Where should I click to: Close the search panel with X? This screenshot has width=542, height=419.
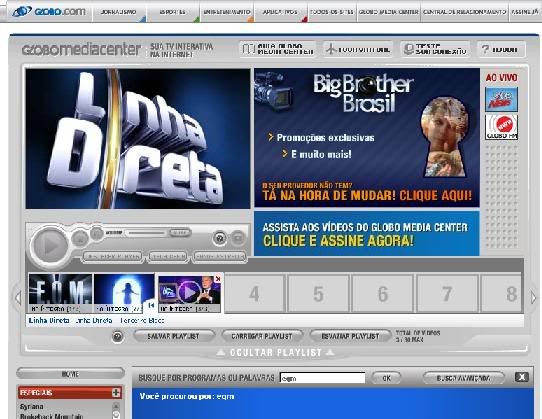(x=522, y=377)
